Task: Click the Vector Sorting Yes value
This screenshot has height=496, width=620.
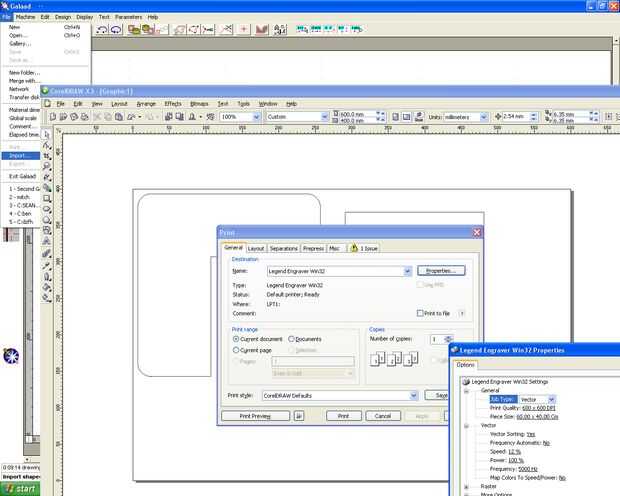Action: coord(531,434)
